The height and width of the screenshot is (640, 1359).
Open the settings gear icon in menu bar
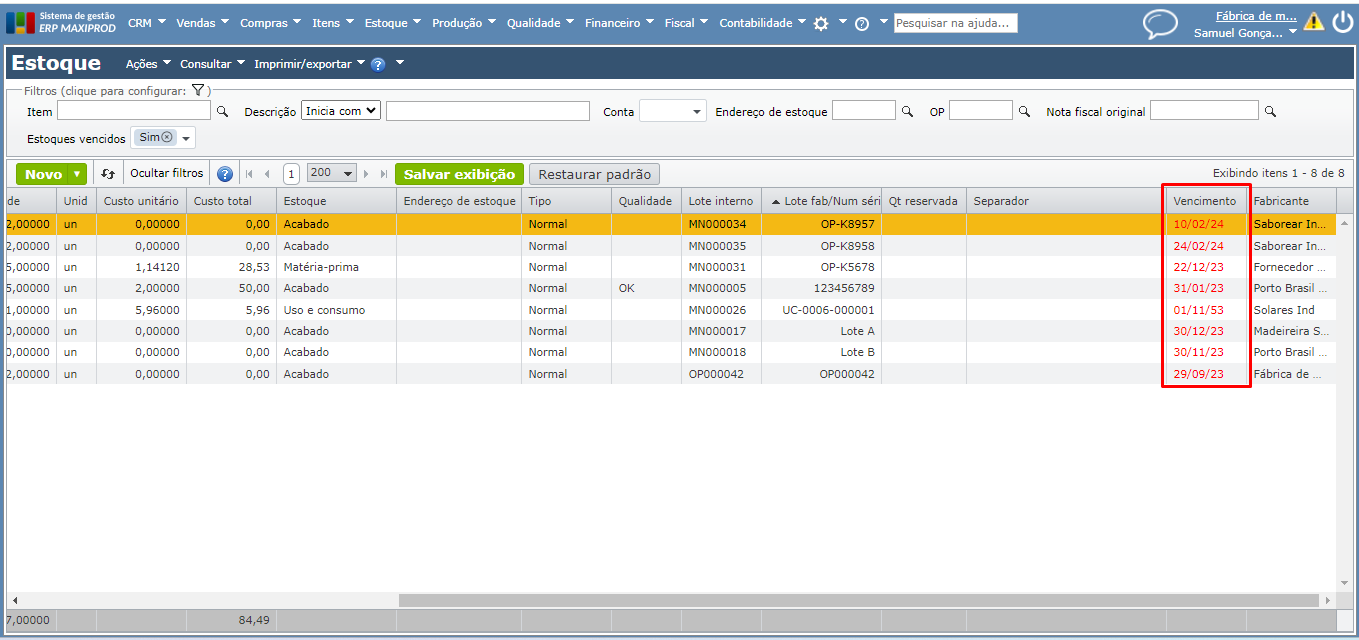click(x=821, y=23)
